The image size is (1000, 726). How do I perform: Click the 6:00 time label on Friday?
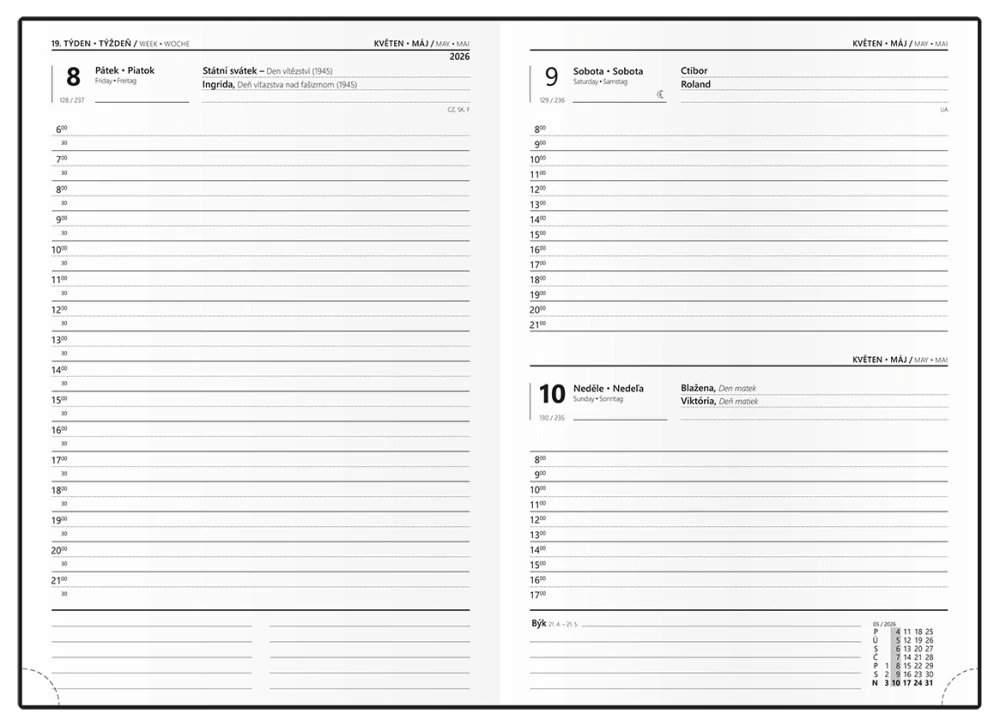(x=61, y=130)
